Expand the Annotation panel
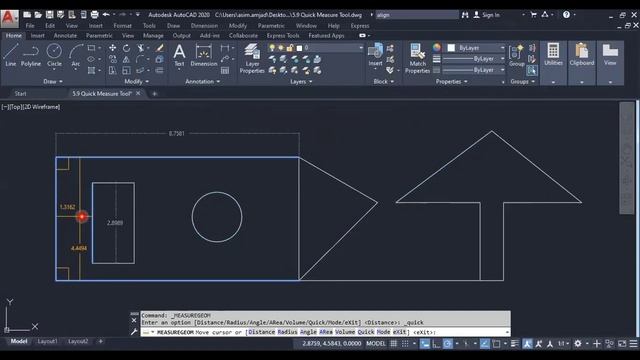 tap(202, 82)
